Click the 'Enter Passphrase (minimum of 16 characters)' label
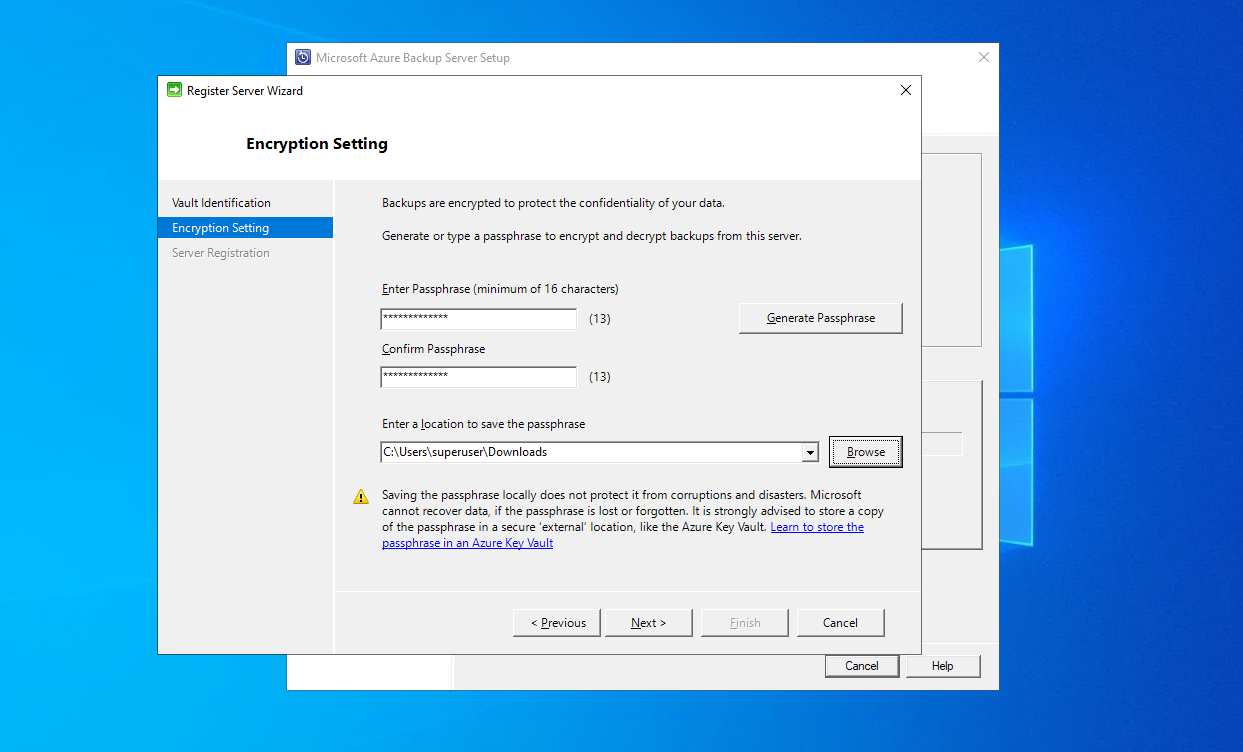This screenshot has width=1243, height=752. tap(500, 289)
